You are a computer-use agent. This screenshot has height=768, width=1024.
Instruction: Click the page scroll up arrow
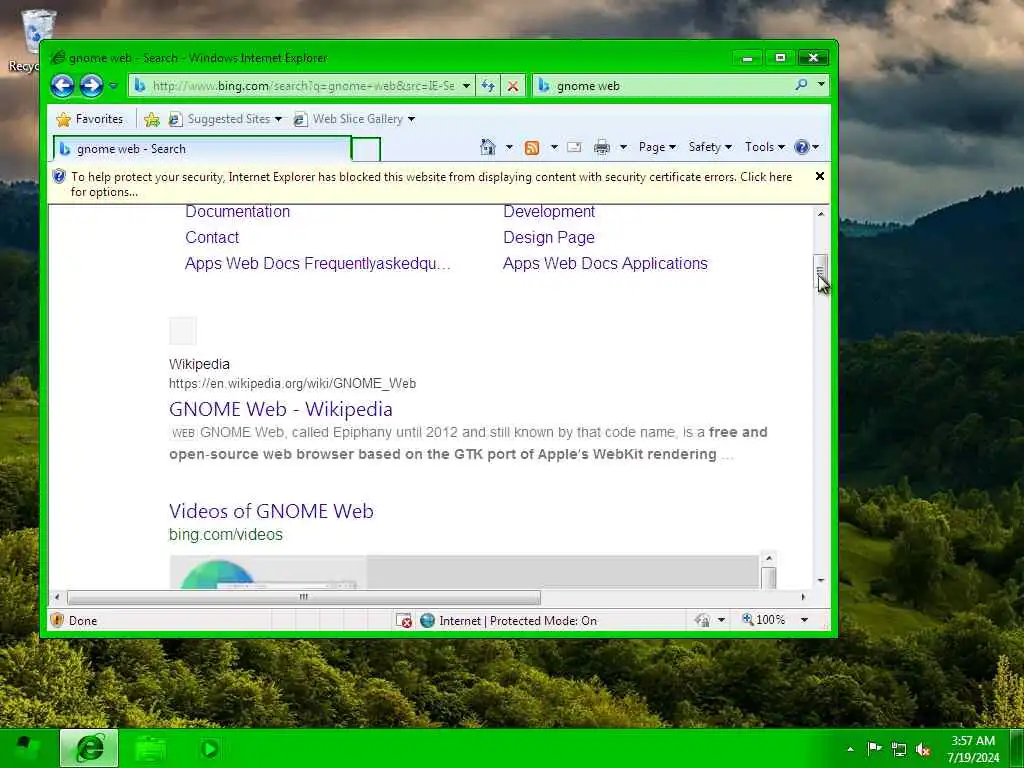(x=821, y=214)
